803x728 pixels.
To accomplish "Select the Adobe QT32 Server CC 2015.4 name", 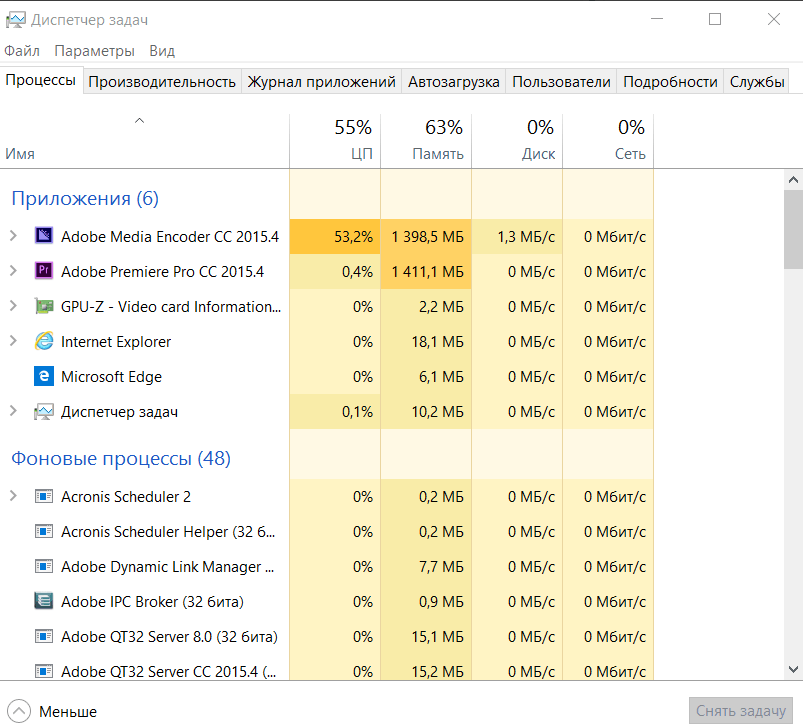I will click(x=168, y=671).
